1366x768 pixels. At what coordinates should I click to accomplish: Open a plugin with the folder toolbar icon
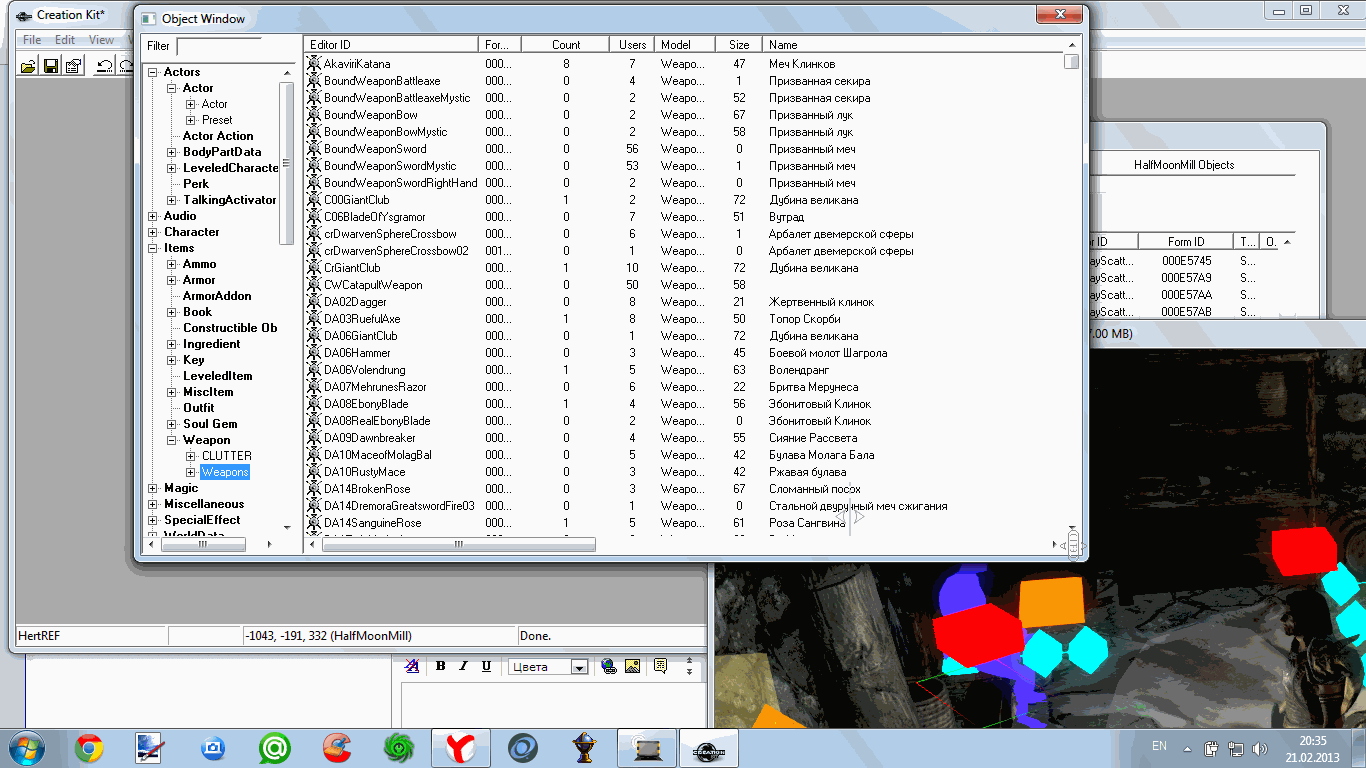pyautogui.click(x=28, y=66)
